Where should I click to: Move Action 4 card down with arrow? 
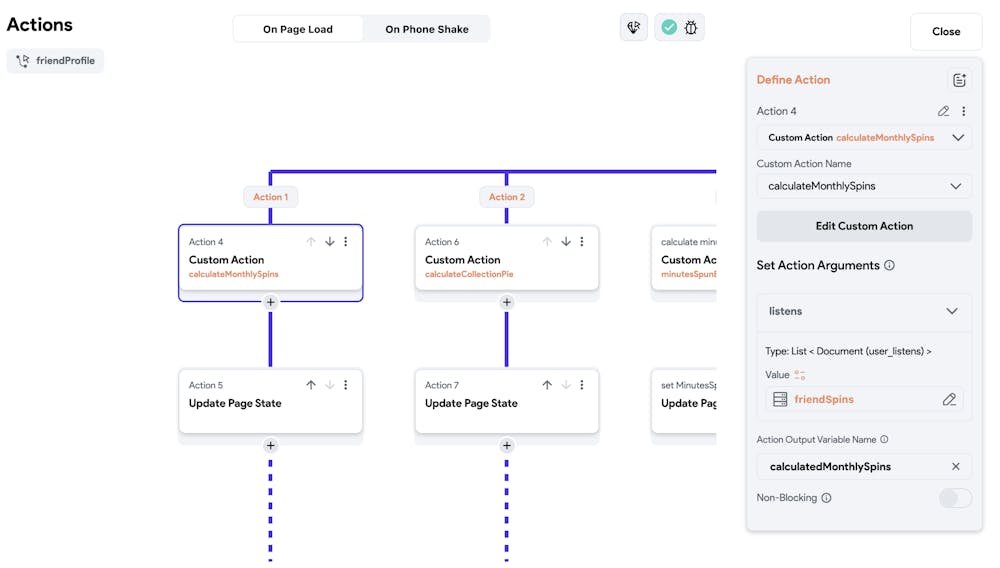pyautogui.click(x=329, y=242)
